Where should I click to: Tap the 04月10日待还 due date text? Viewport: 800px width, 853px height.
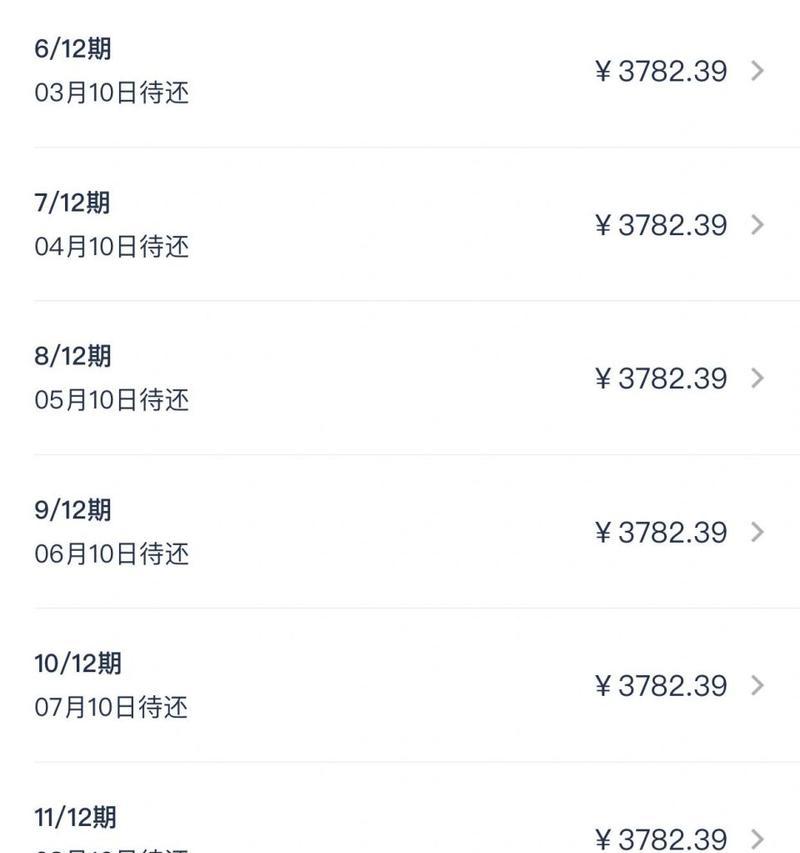[111, 246]
